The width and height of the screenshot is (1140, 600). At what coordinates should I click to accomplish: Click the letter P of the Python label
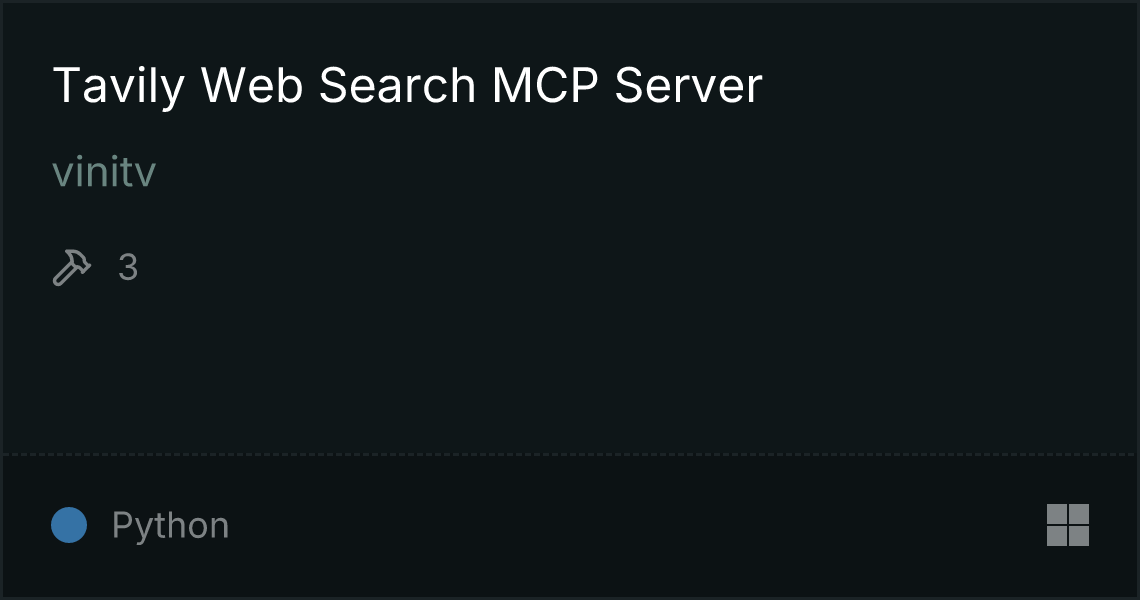[123, 524]
